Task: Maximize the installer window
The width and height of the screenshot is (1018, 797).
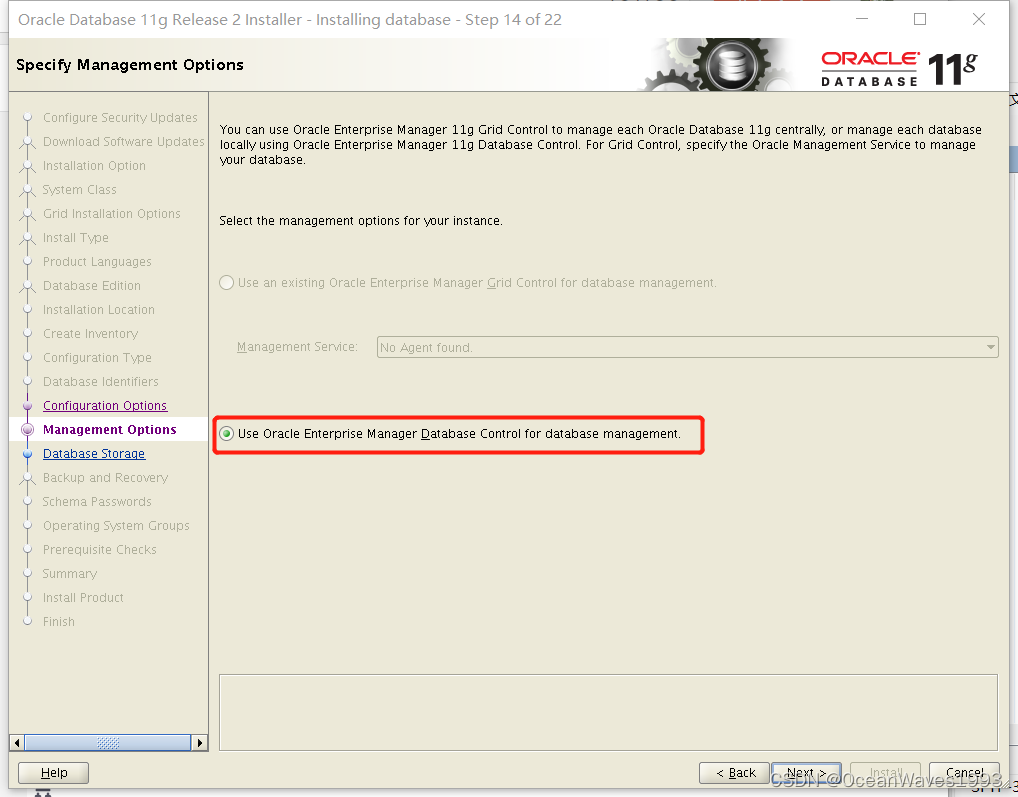Action: [920, 19]
